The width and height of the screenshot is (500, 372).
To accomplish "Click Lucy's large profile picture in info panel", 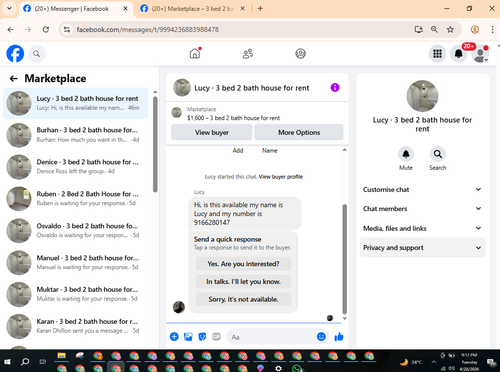I will pyautogui.click(x=422, y=96).
